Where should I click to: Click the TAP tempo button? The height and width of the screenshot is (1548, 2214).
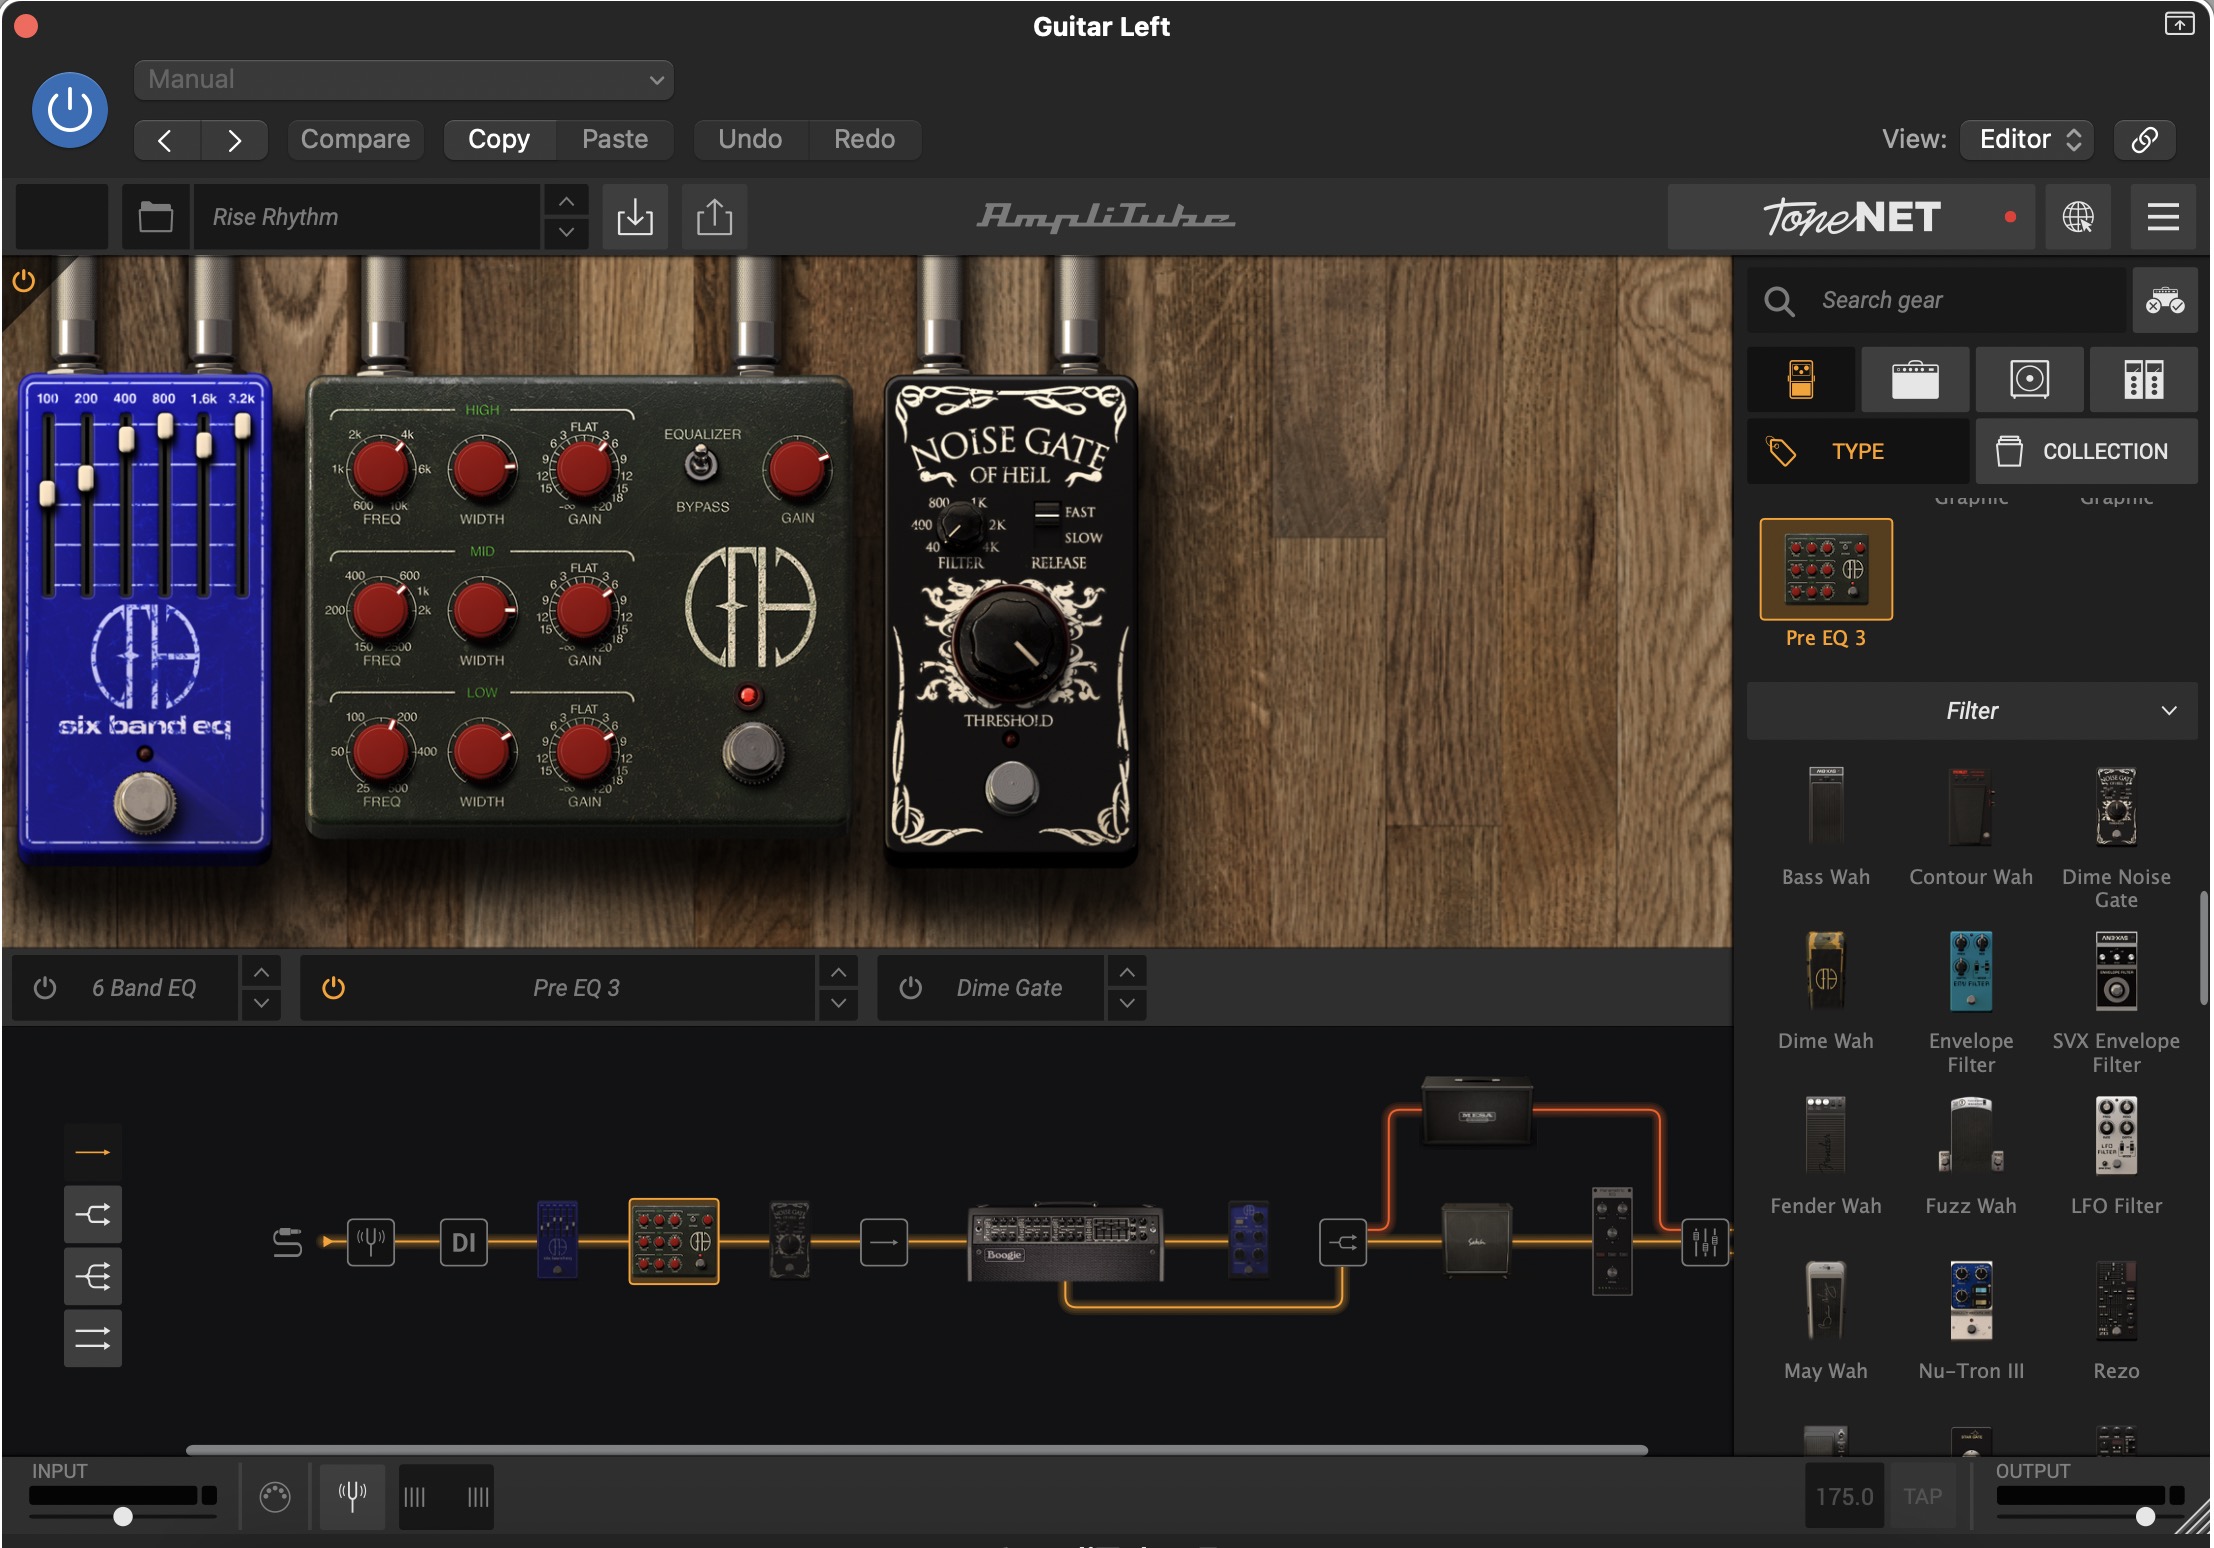[1922, 1496]
